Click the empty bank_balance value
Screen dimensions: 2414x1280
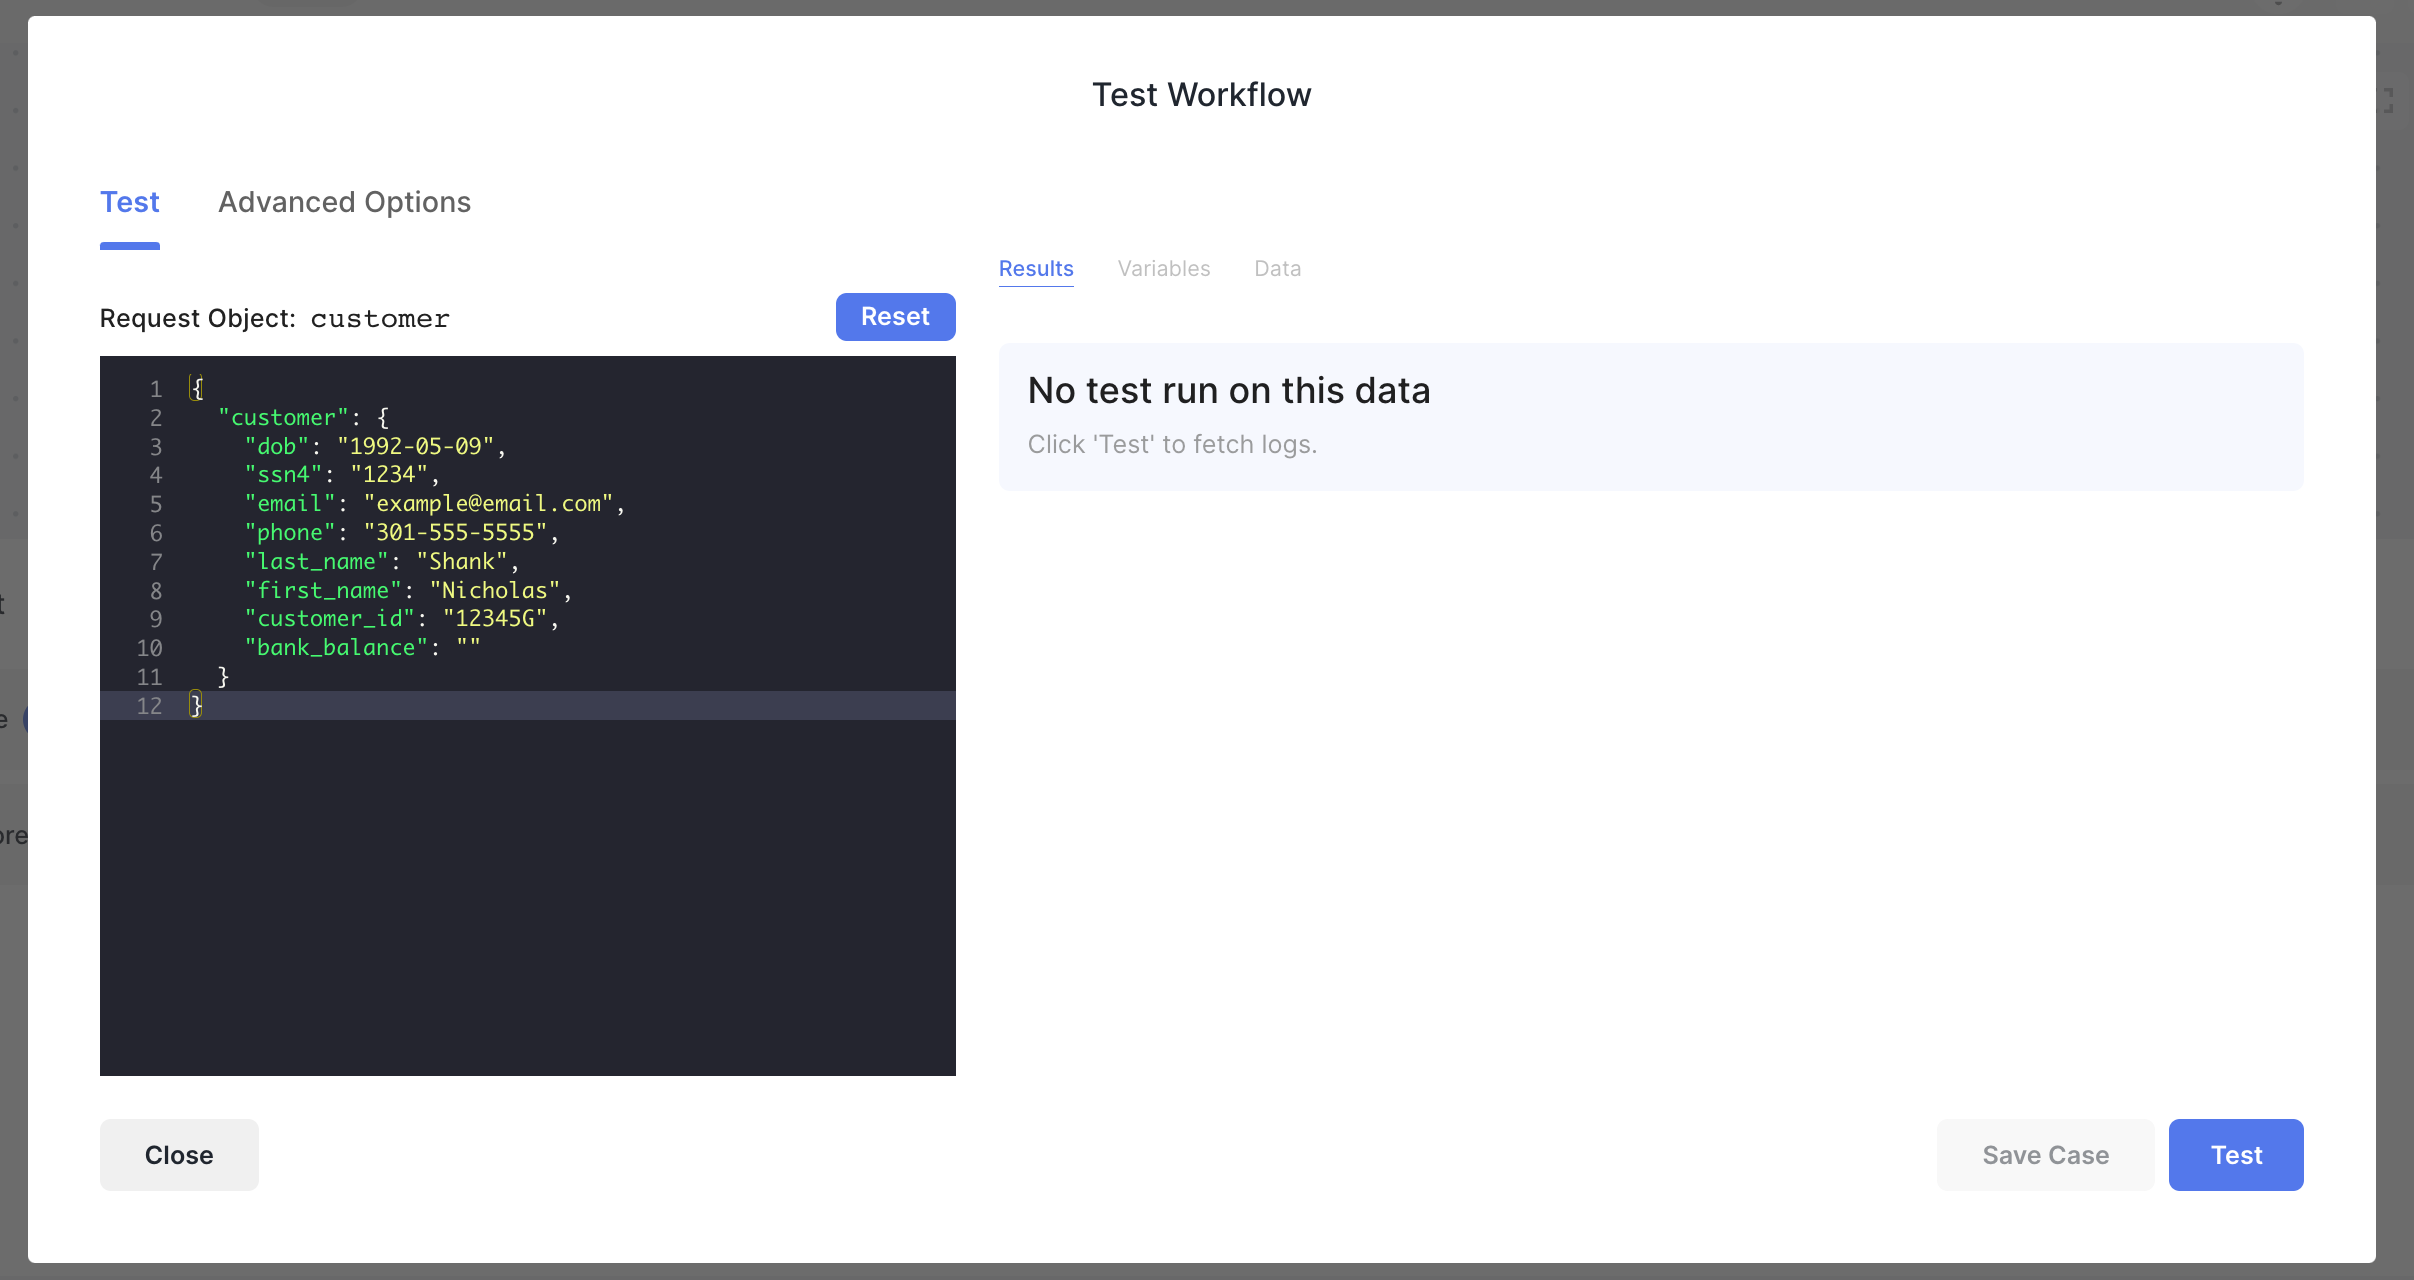pos(468,648)
